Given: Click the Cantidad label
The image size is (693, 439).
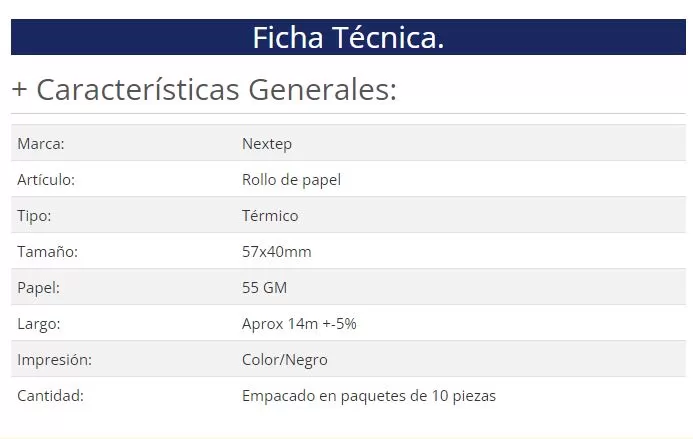Looking at the screenshot, I should [50, 396].
